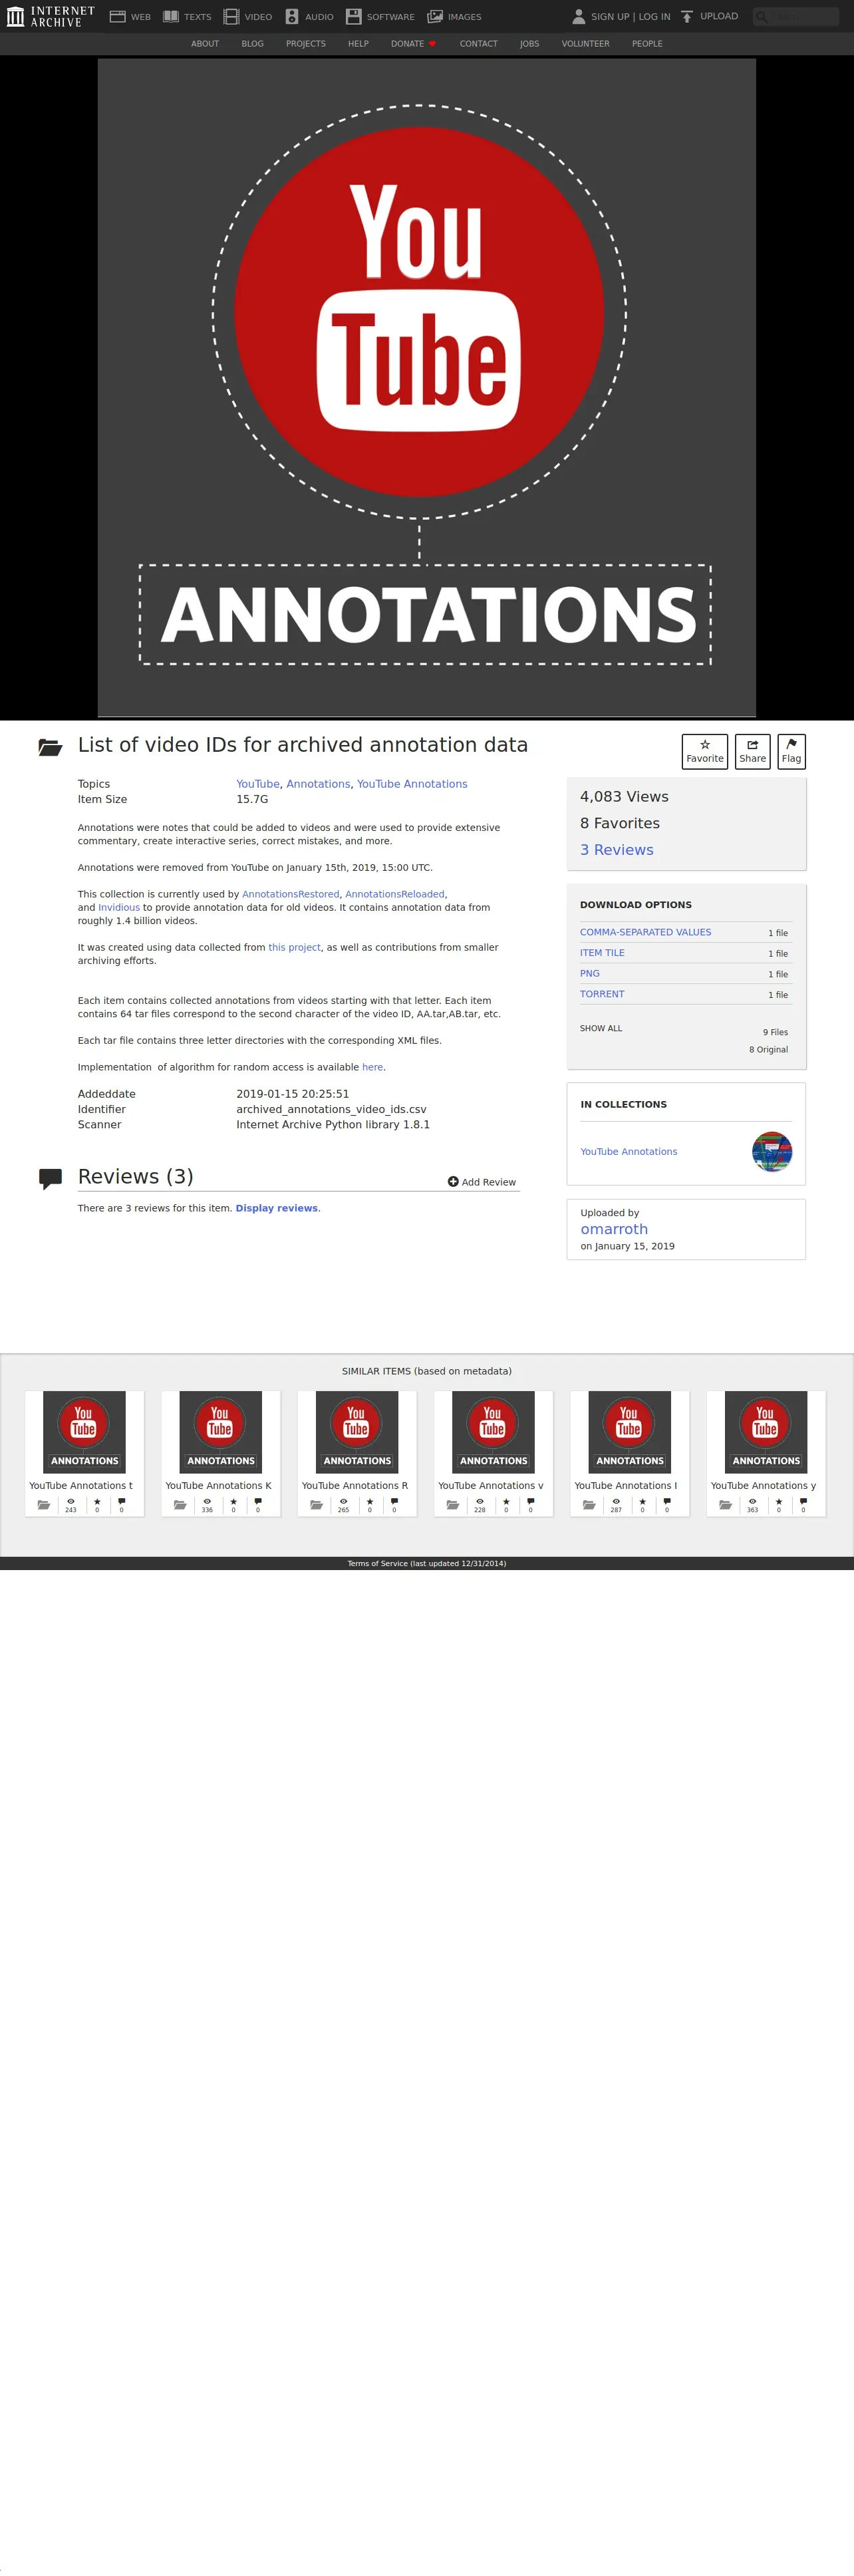Screen dimensions: 854x2576
Task: Open the Invidious link
Action: point(119,908)
